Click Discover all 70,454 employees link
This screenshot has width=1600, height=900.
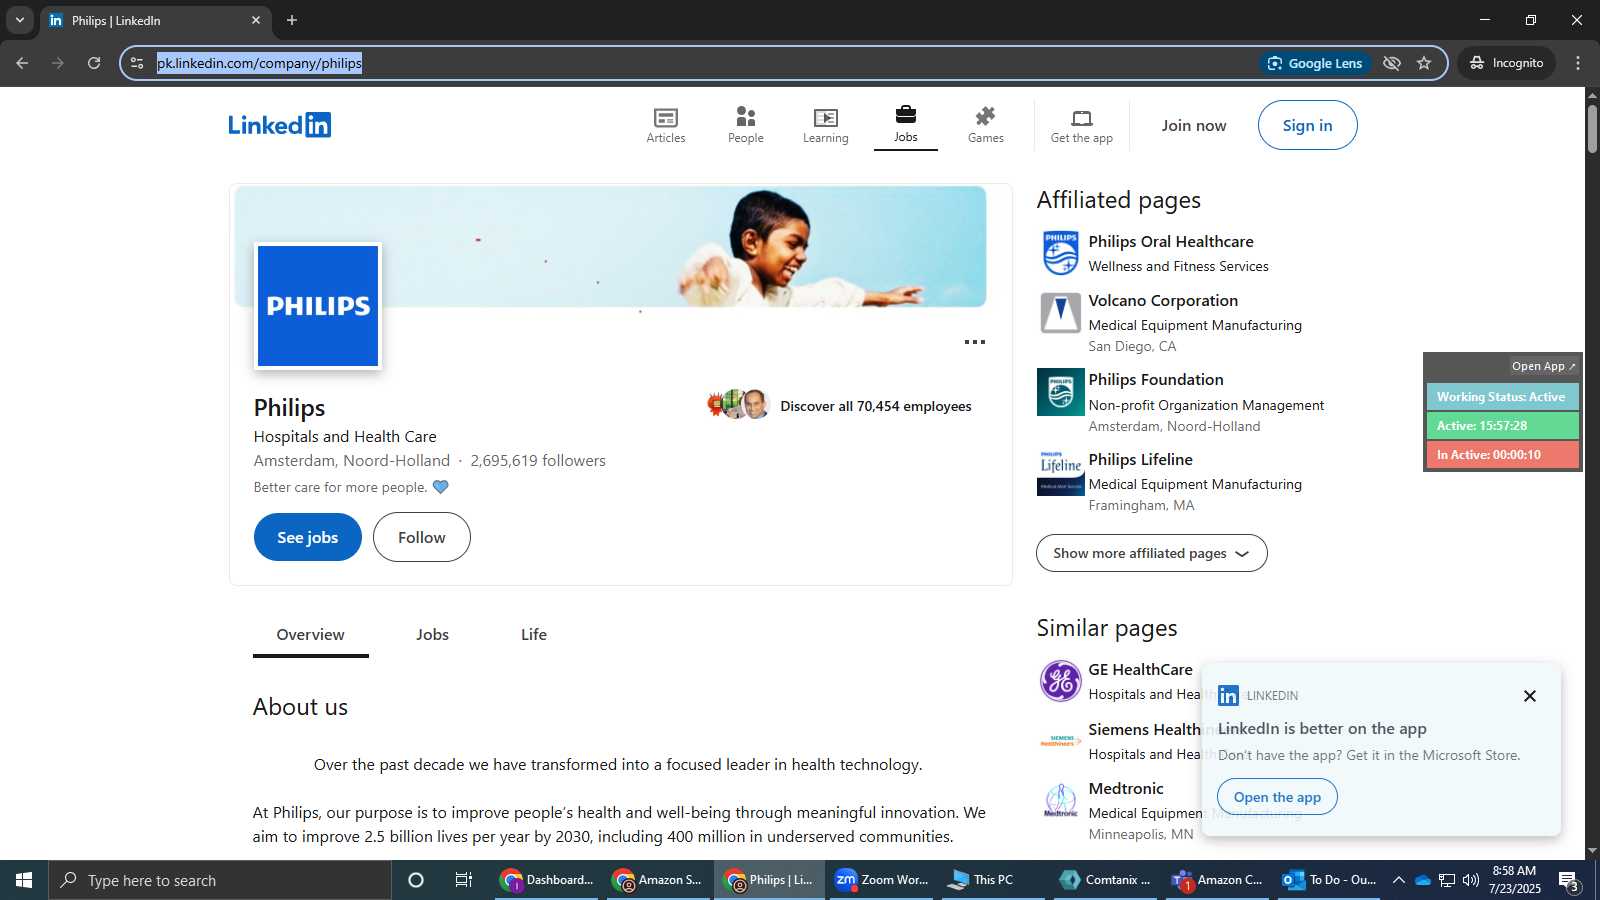pyautogui.click(x=875, y=406)
